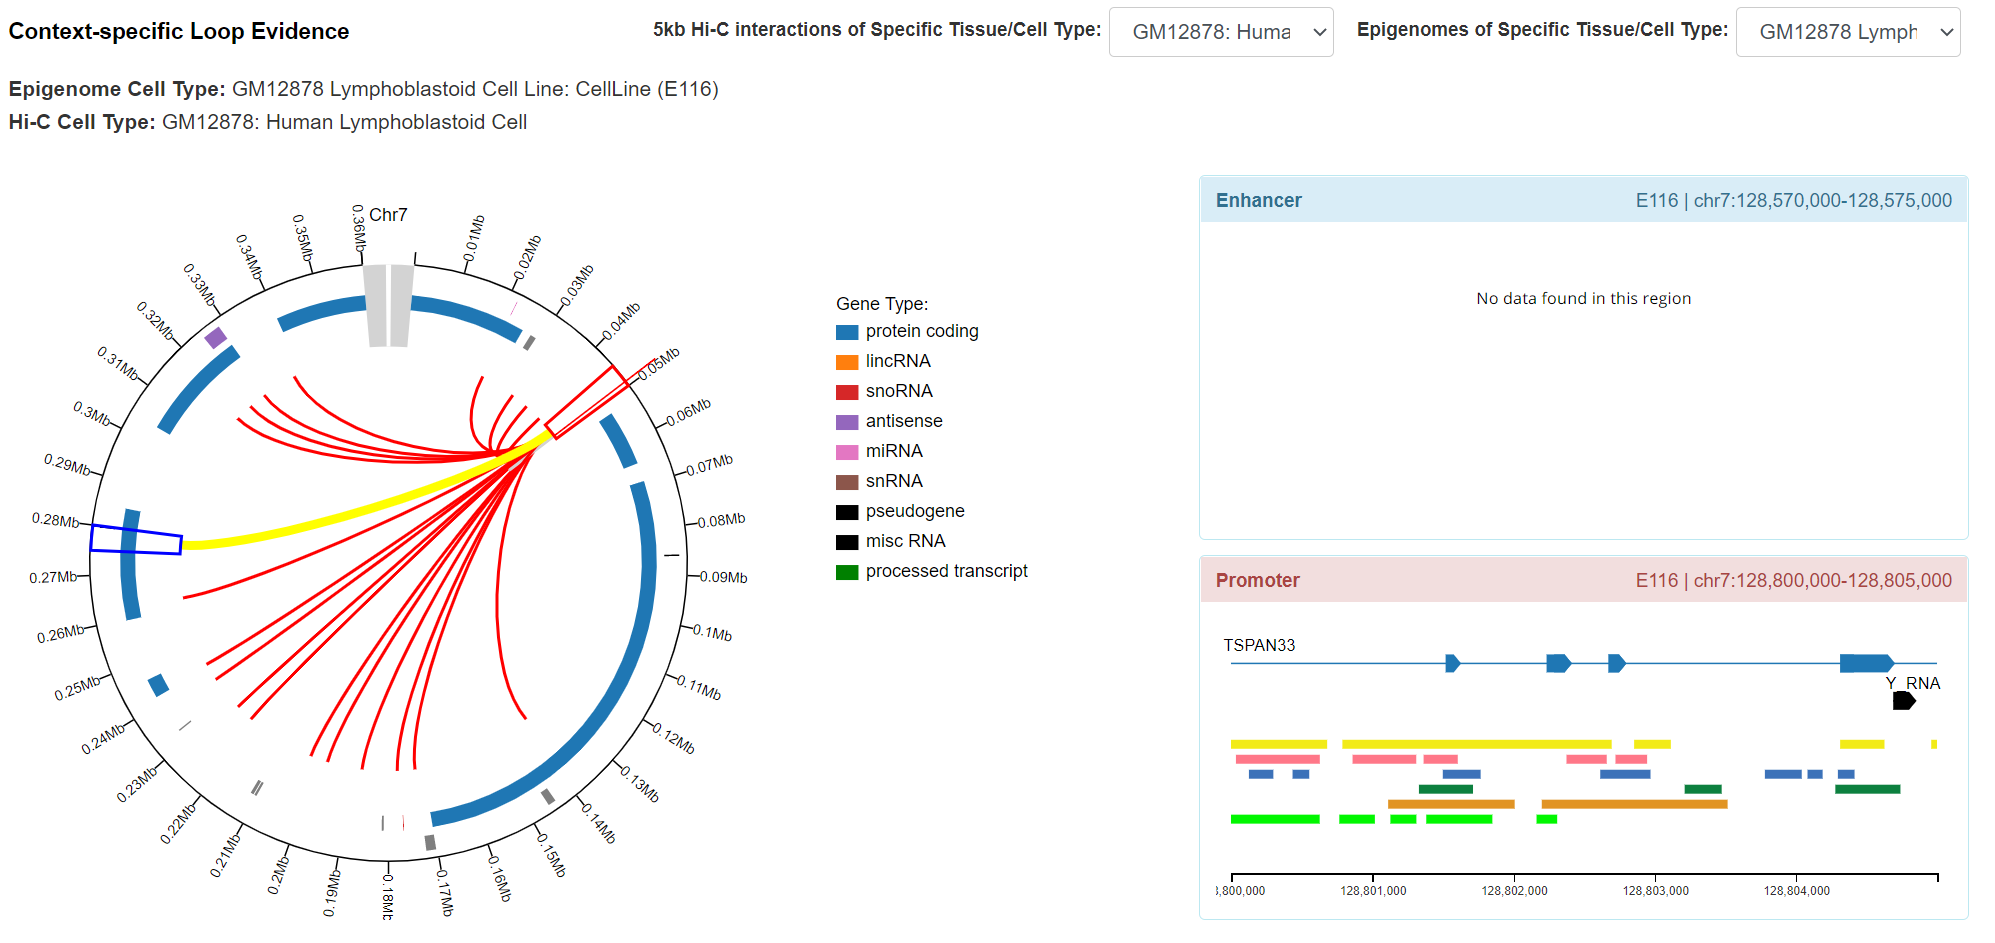Viewport: 1995px width, 943px height.
Task: Click the Promoter panel header
Action: pos(1584,580)
